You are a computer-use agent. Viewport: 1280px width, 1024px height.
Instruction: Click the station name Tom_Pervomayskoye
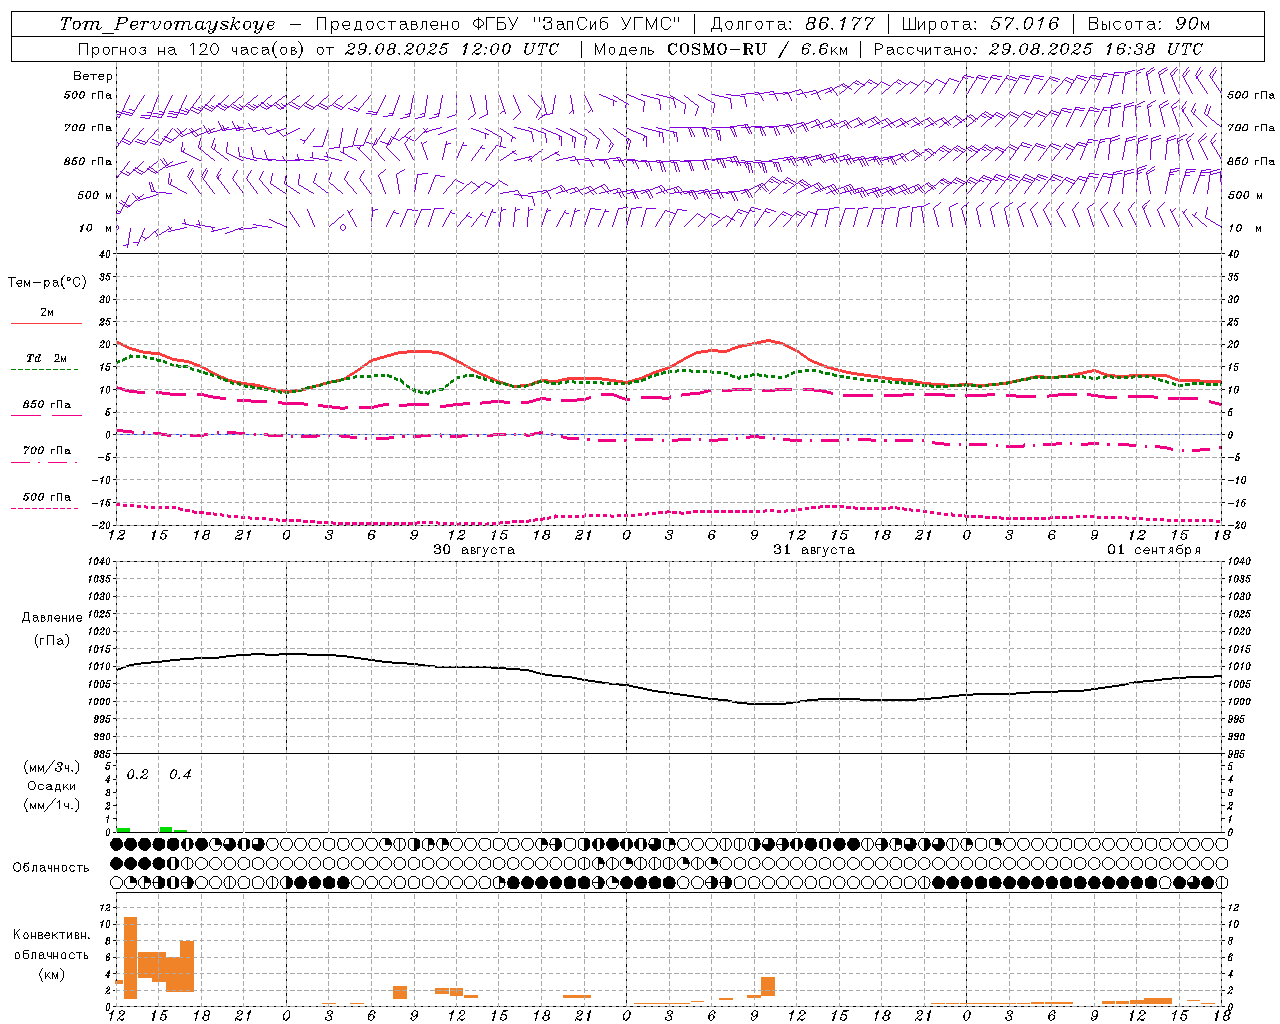167,24
